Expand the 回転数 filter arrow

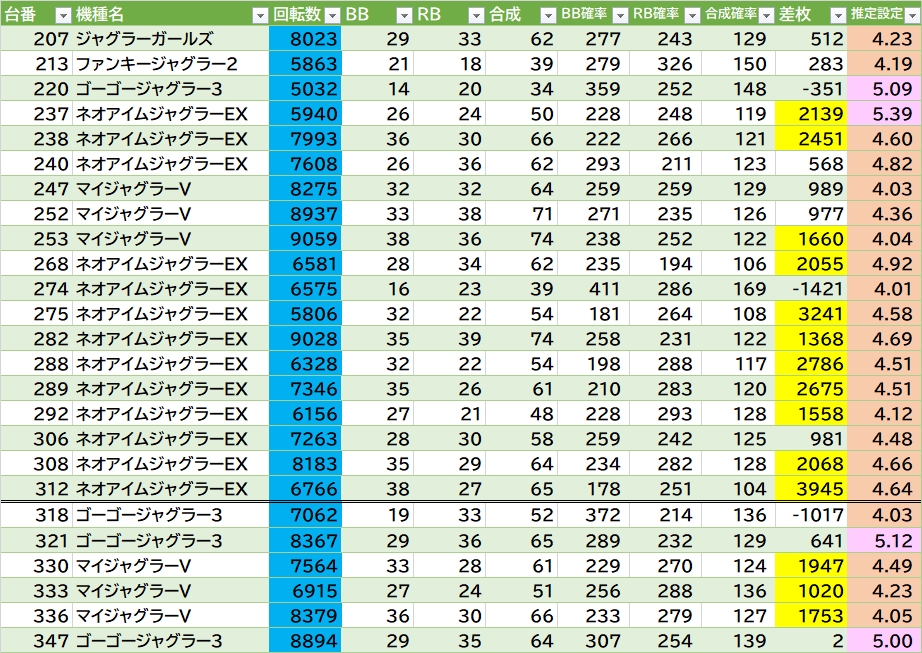point(331,15)
